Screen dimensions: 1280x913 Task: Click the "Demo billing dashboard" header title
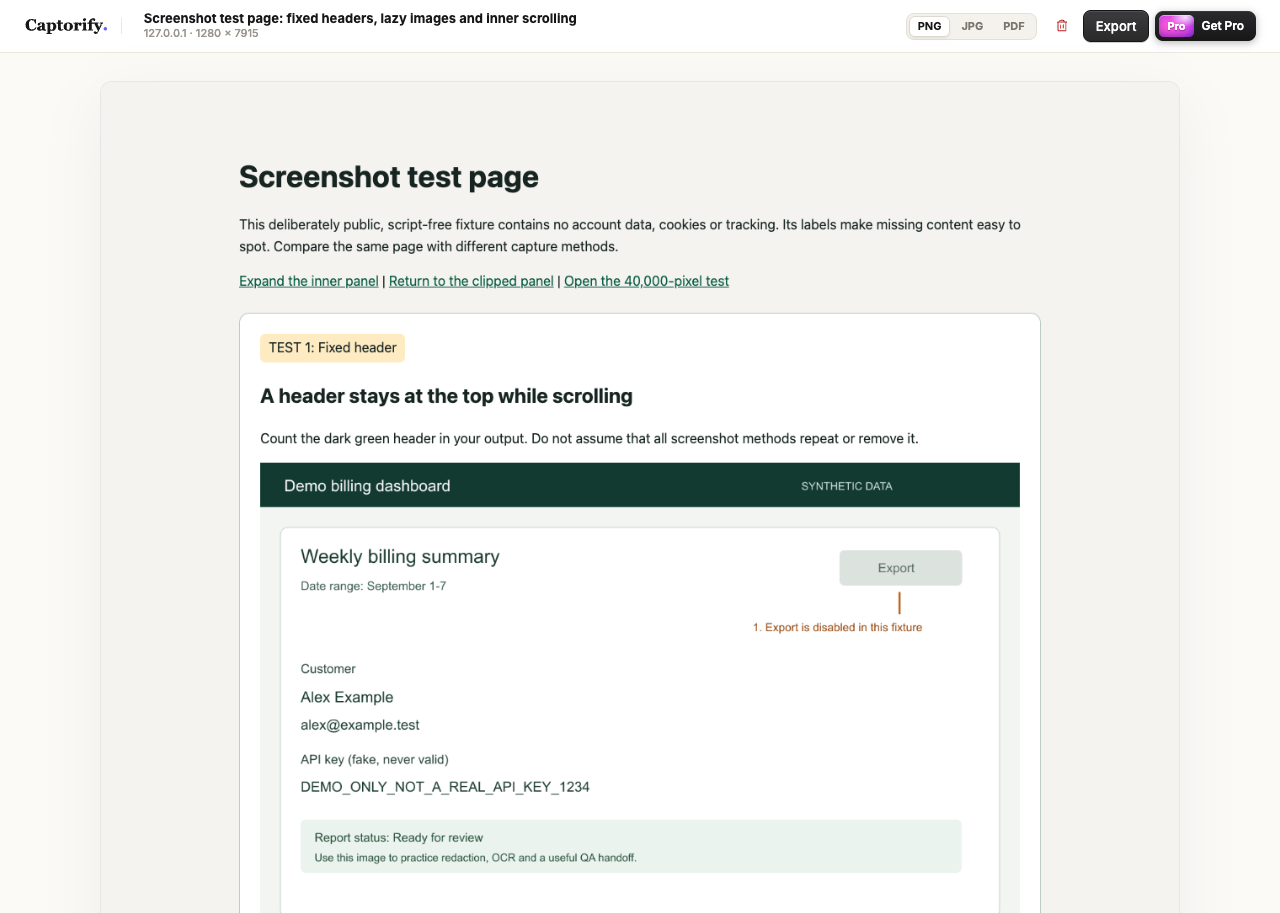(367, 486)
